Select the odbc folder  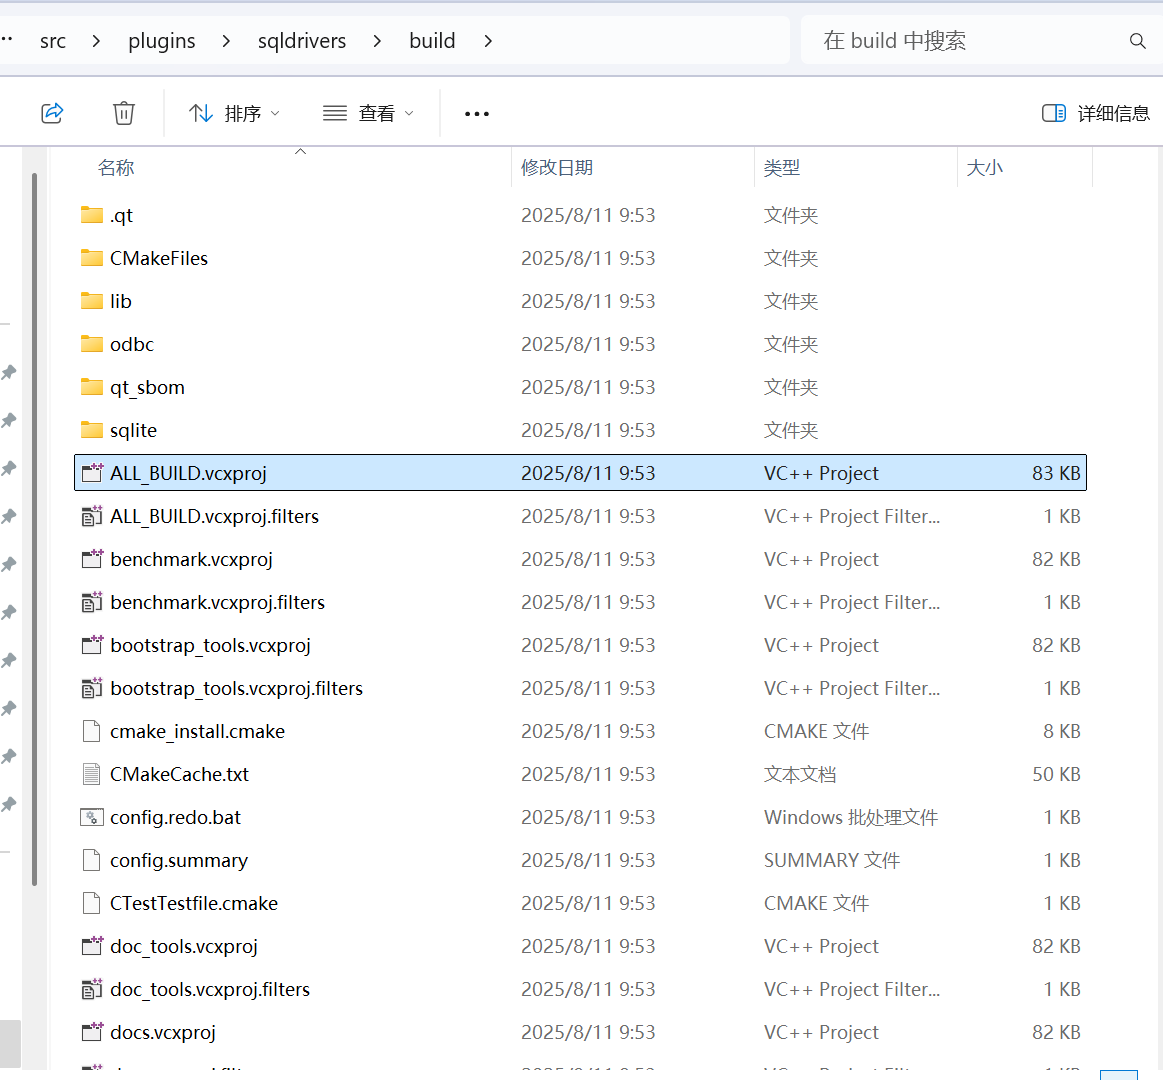click(131, 343)
